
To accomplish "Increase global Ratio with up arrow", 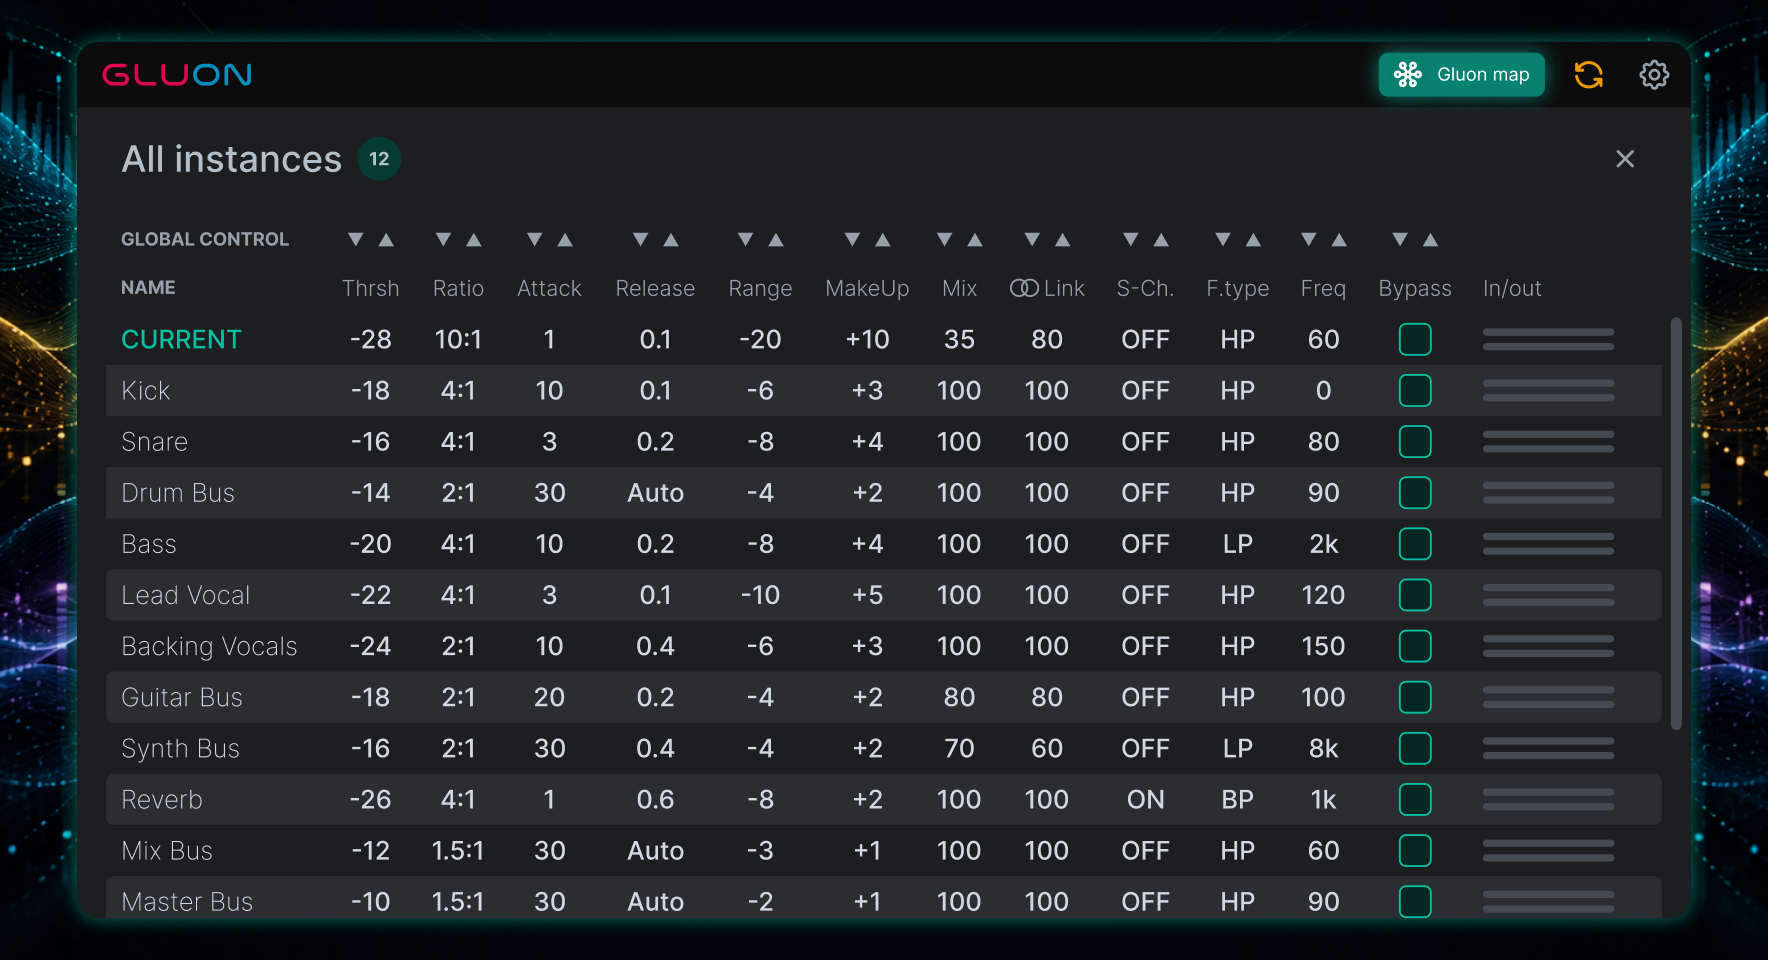I will pyautogui.click(x=474, y=240).
